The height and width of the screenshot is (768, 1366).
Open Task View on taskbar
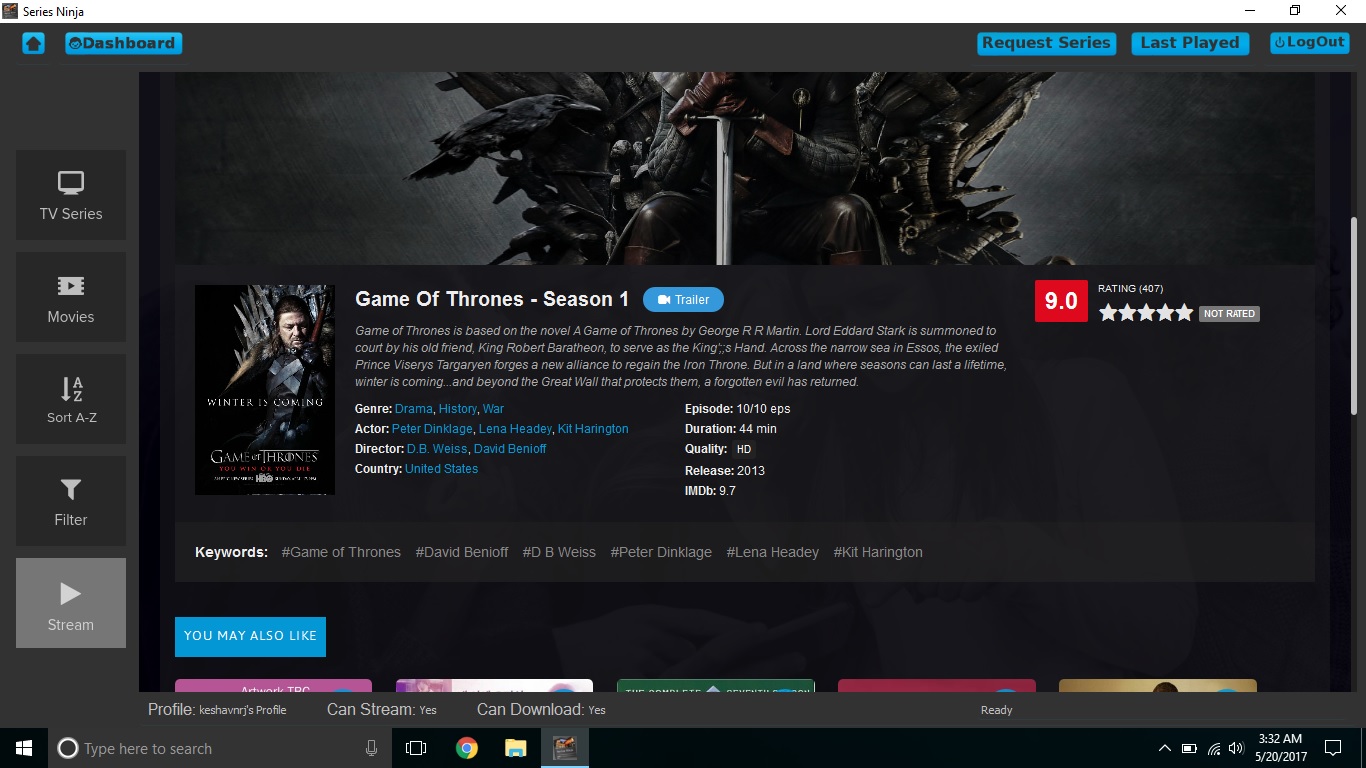[416, 748]
